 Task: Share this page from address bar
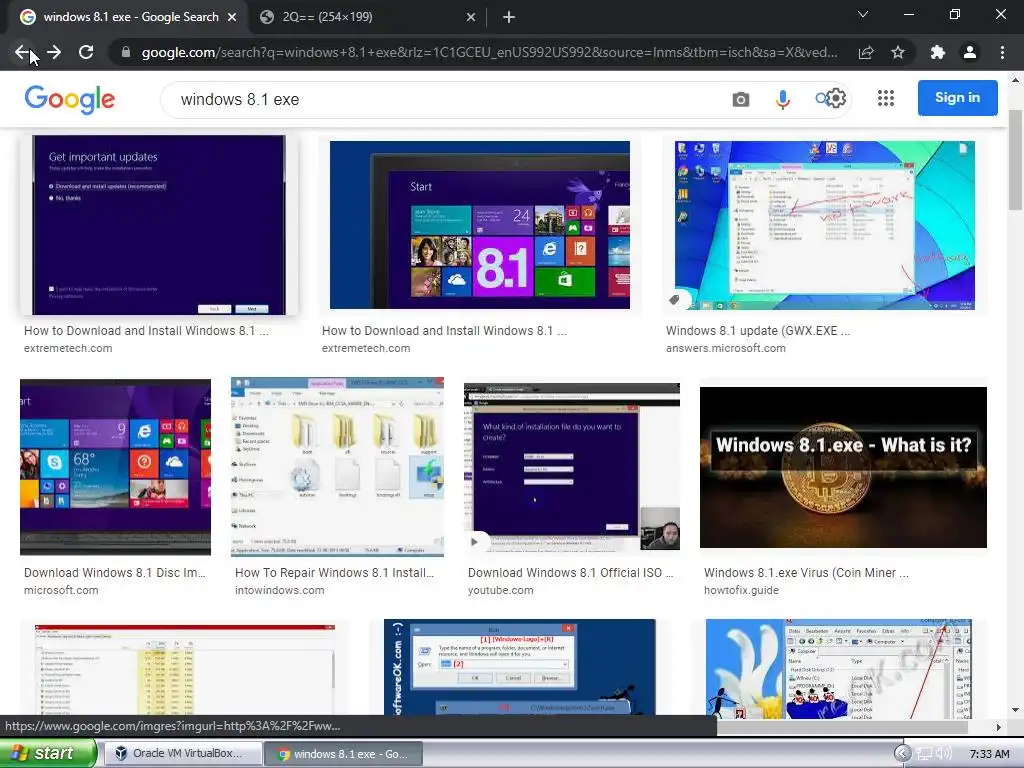[x=866, y=52]
